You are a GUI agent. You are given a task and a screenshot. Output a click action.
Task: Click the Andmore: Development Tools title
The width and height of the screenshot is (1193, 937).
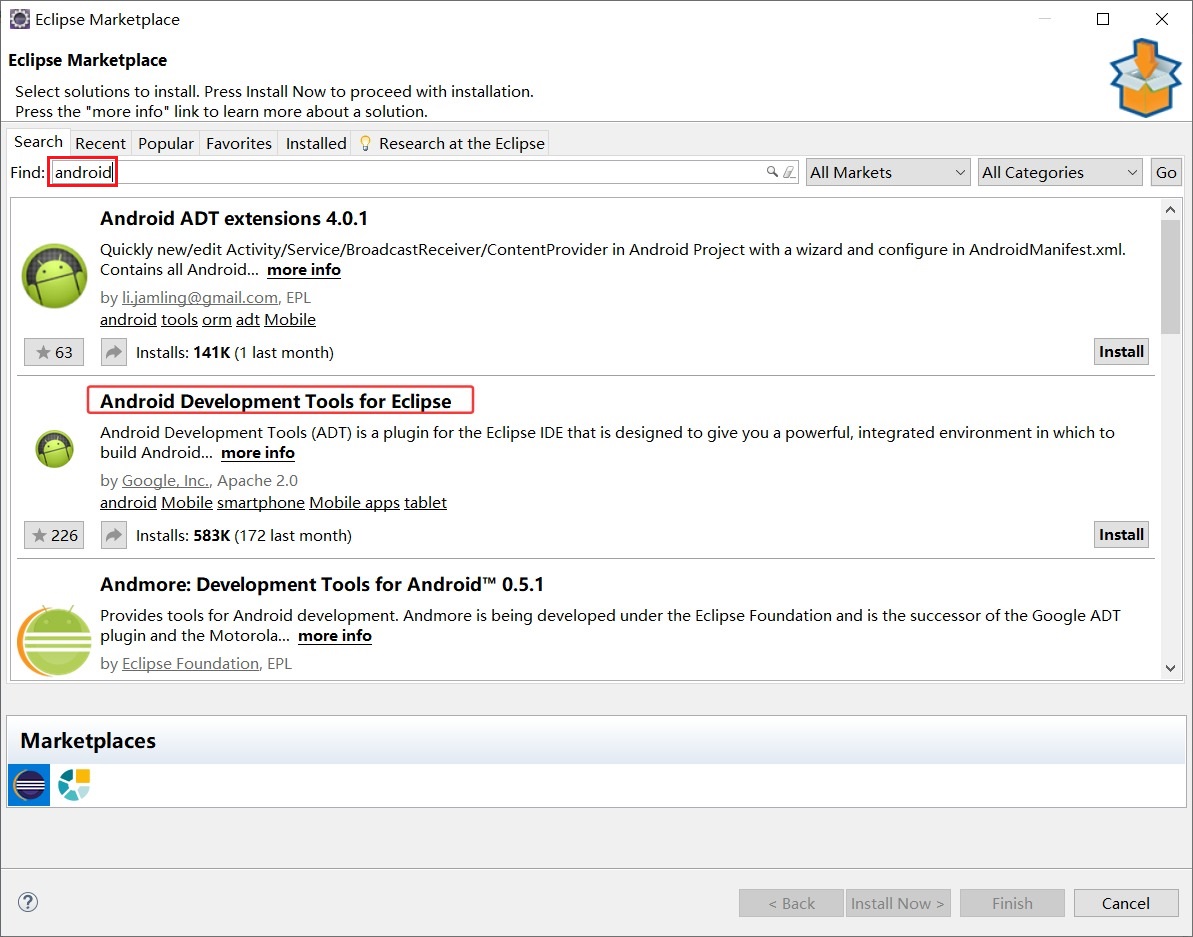coord(322,584)
